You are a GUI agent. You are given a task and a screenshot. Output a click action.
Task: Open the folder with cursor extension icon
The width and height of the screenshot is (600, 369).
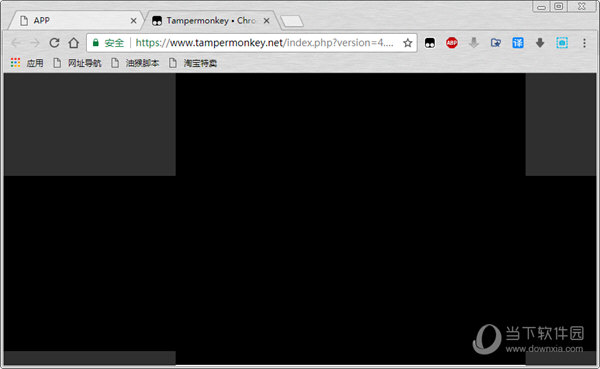tap(496, 42)
